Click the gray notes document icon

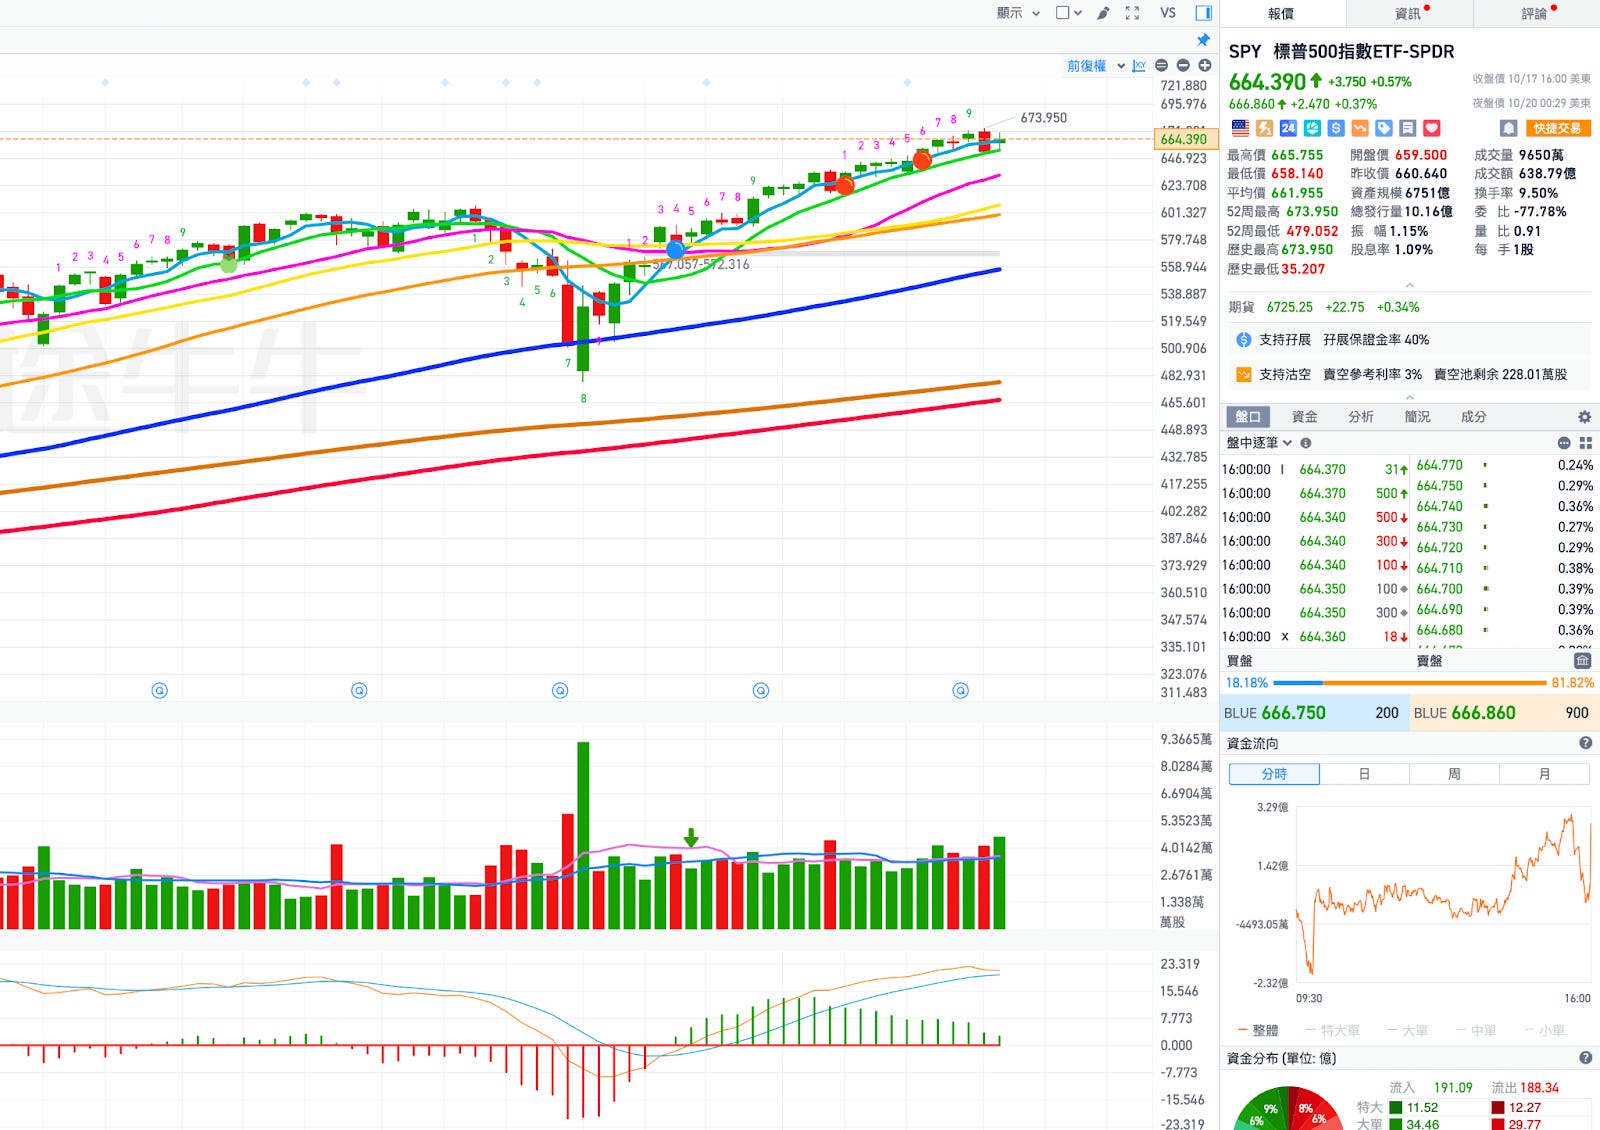pyautogui.click(x=1408, y=128)
